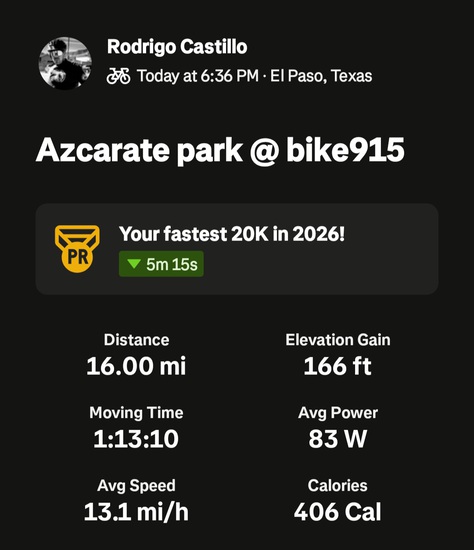The image size is (474, 550).
Task: Open Rodrigo Castillo's profile picture
Action: coord(65,63)
